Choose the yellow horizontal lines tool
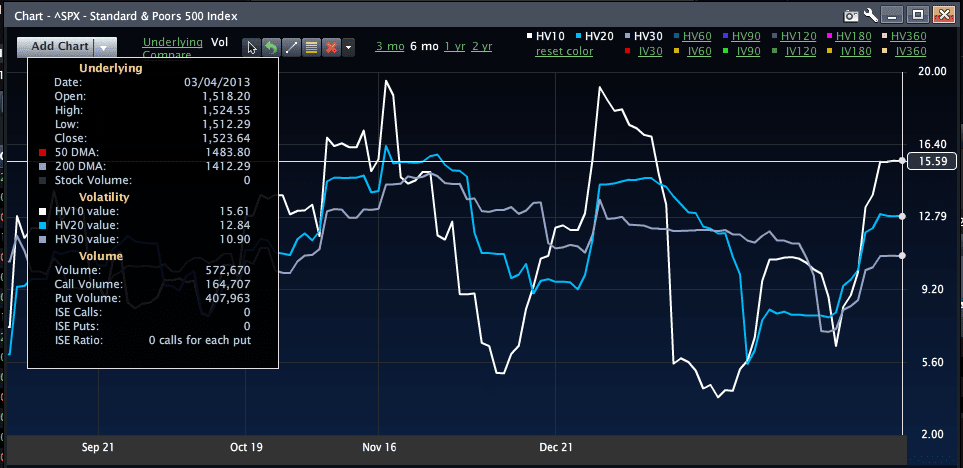 (311, 47)
